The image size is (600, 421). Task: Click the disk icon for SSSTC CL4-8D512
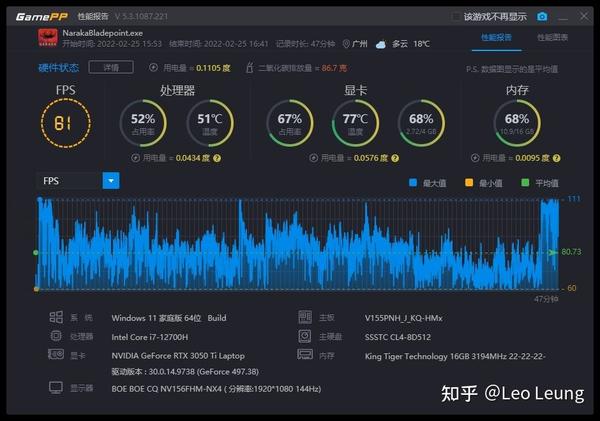[x=305, y=336]
